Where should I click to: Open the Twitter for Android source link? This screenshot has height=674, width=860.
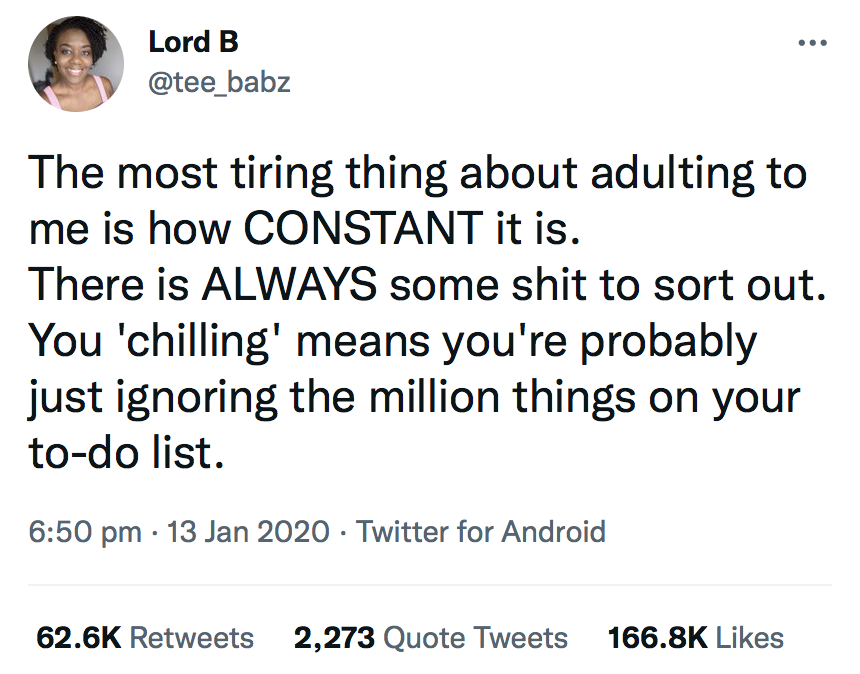coord(481,530)
